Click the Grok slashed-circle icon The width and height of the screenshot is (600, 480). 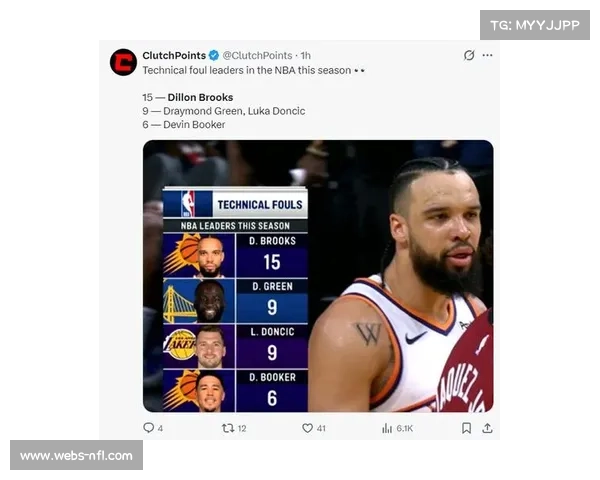point(469,56)
